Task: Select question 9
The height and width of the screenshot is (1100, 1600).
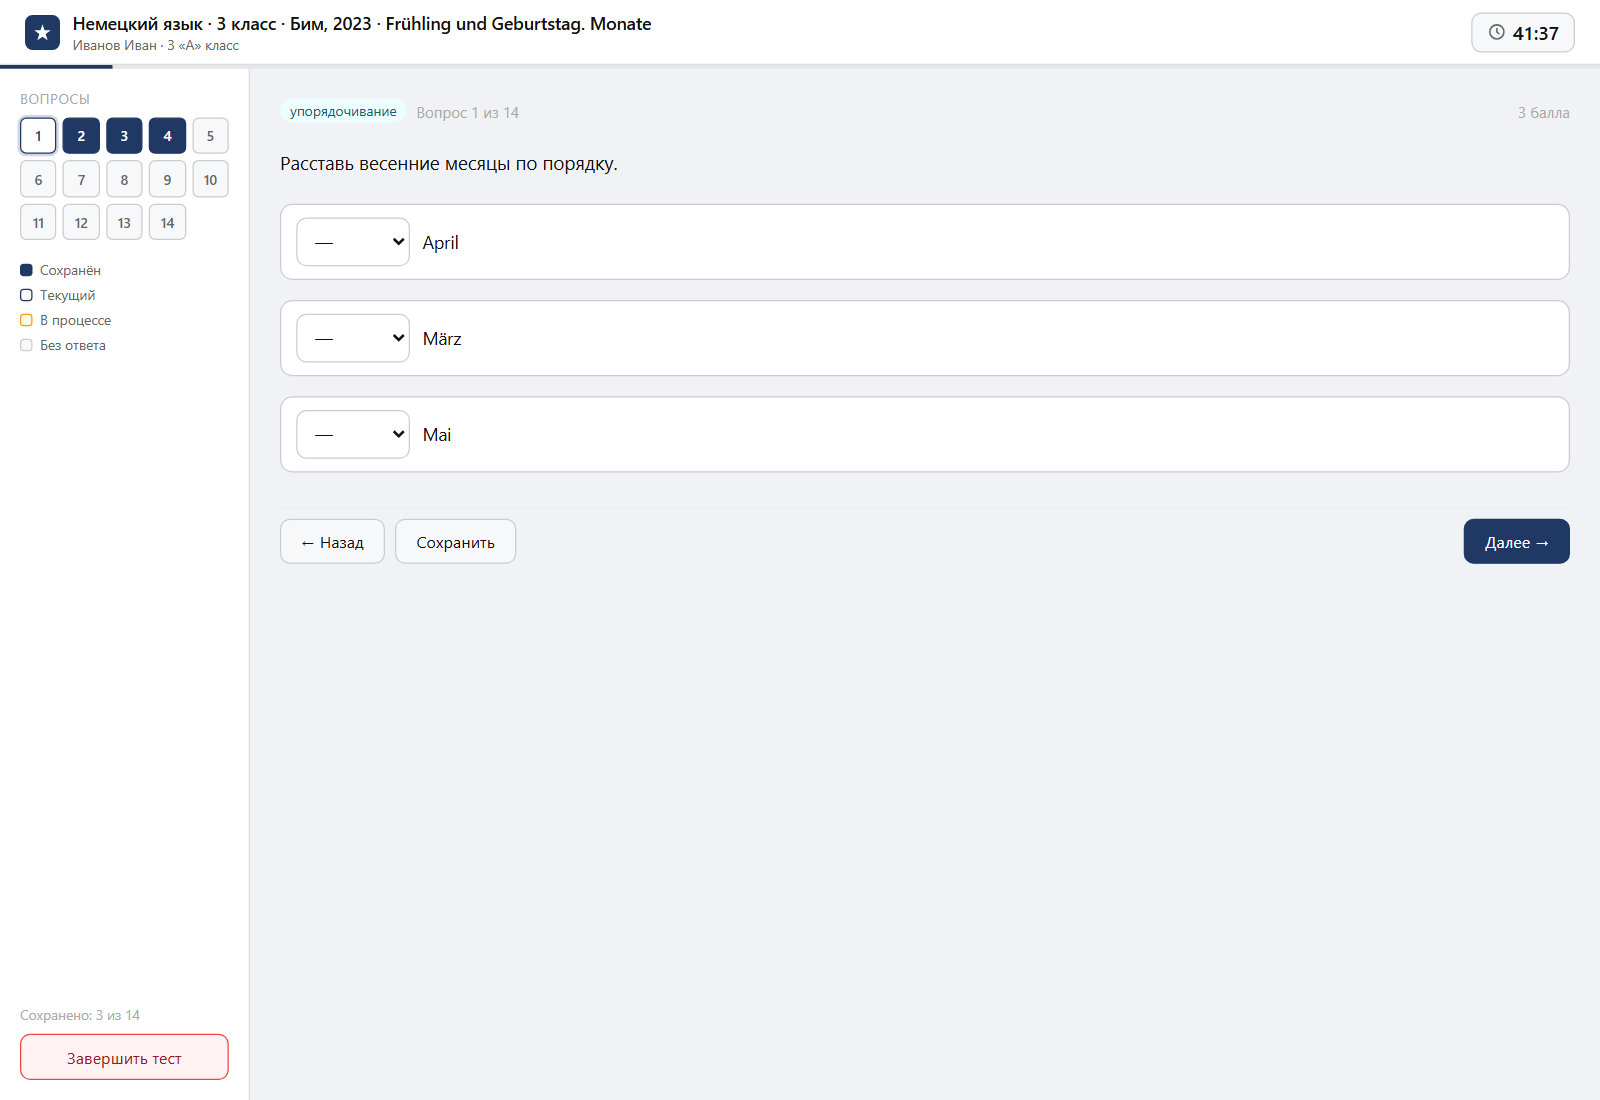Action: click(167, 179)
